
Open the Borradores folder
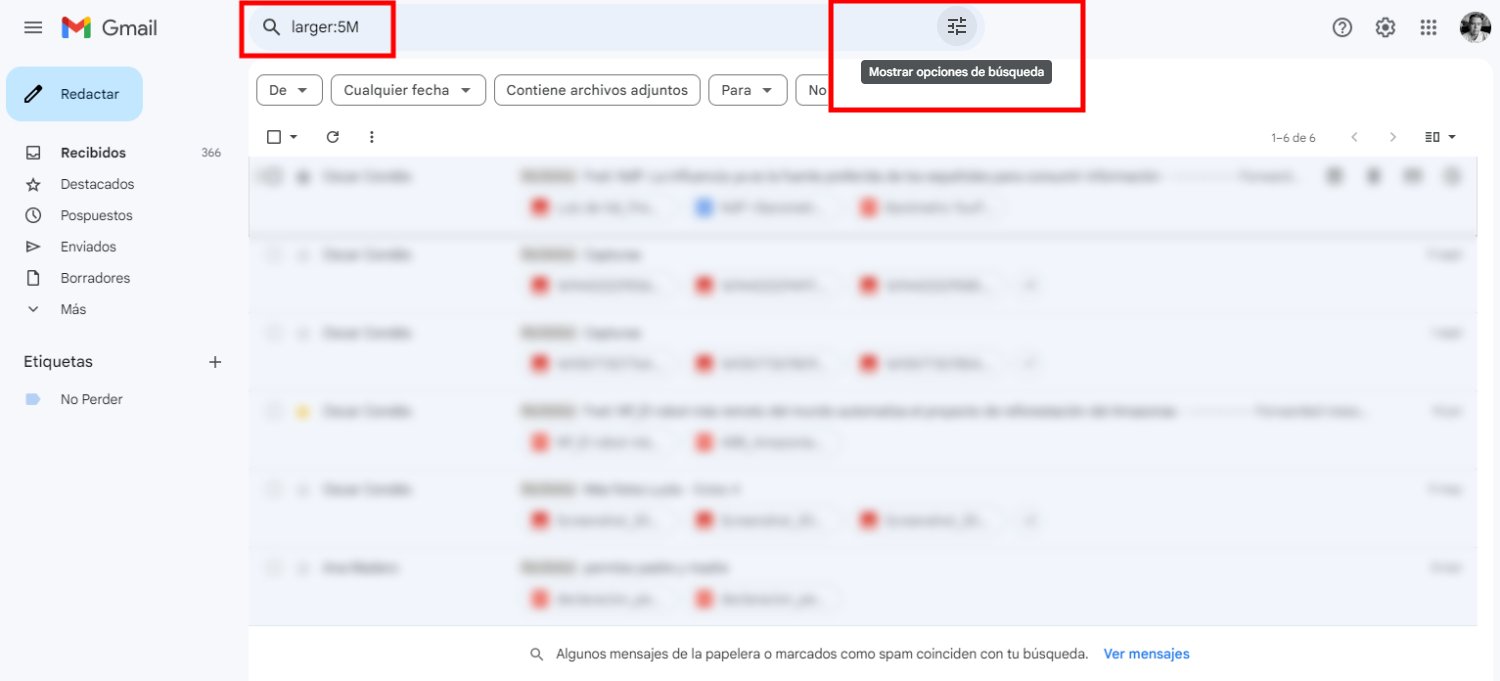click(x=95, y=278)
